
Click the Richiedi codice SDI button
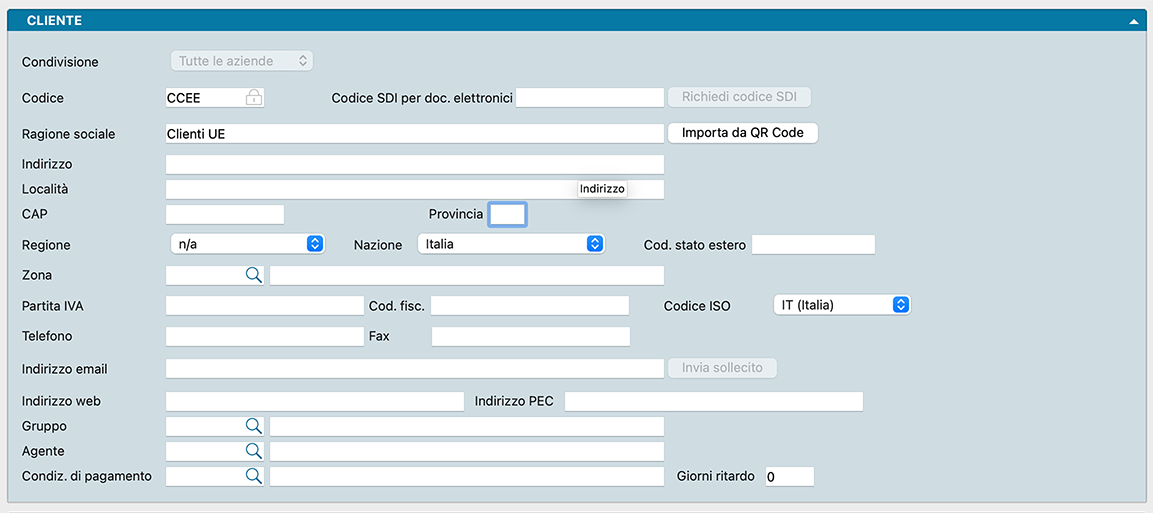pos(739,97)
